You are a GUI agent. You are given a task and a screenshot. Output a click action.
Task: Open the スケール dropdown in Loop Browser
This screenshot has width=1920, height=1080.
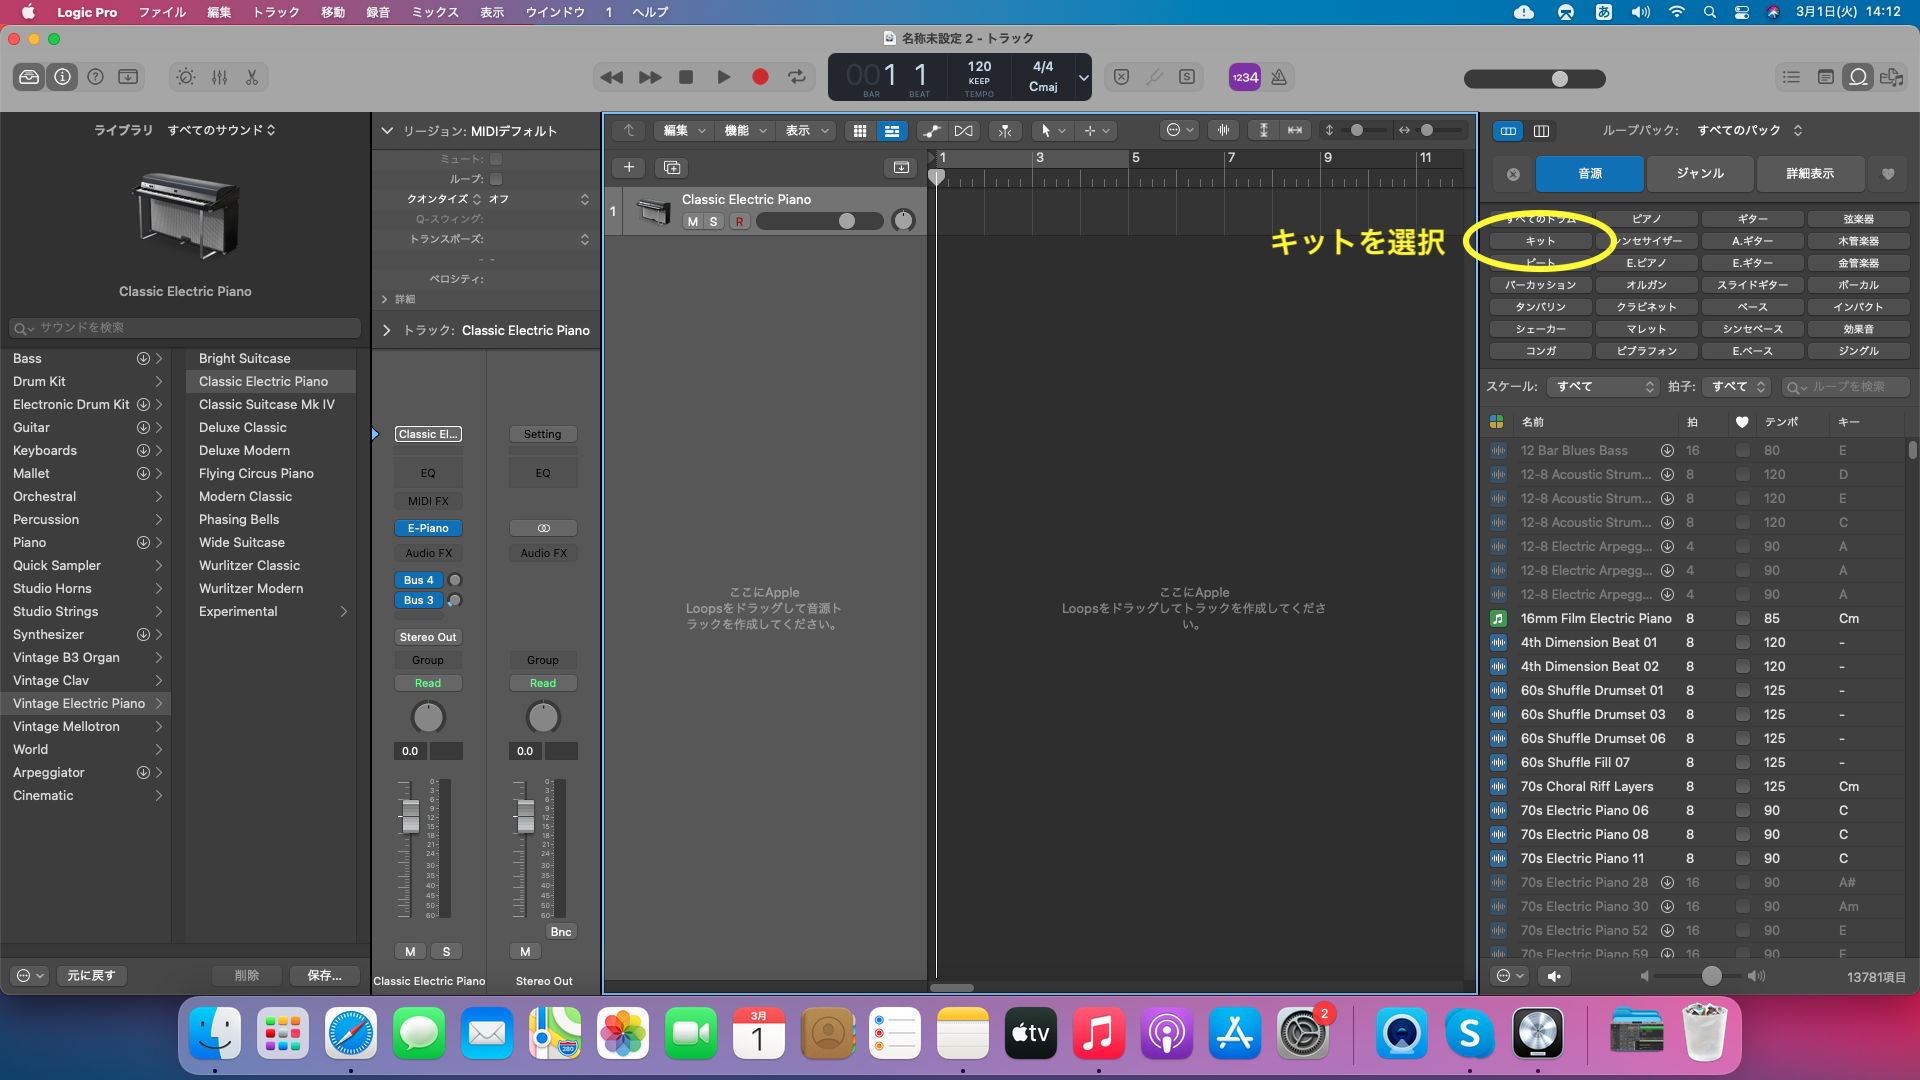coord(1604,386)
